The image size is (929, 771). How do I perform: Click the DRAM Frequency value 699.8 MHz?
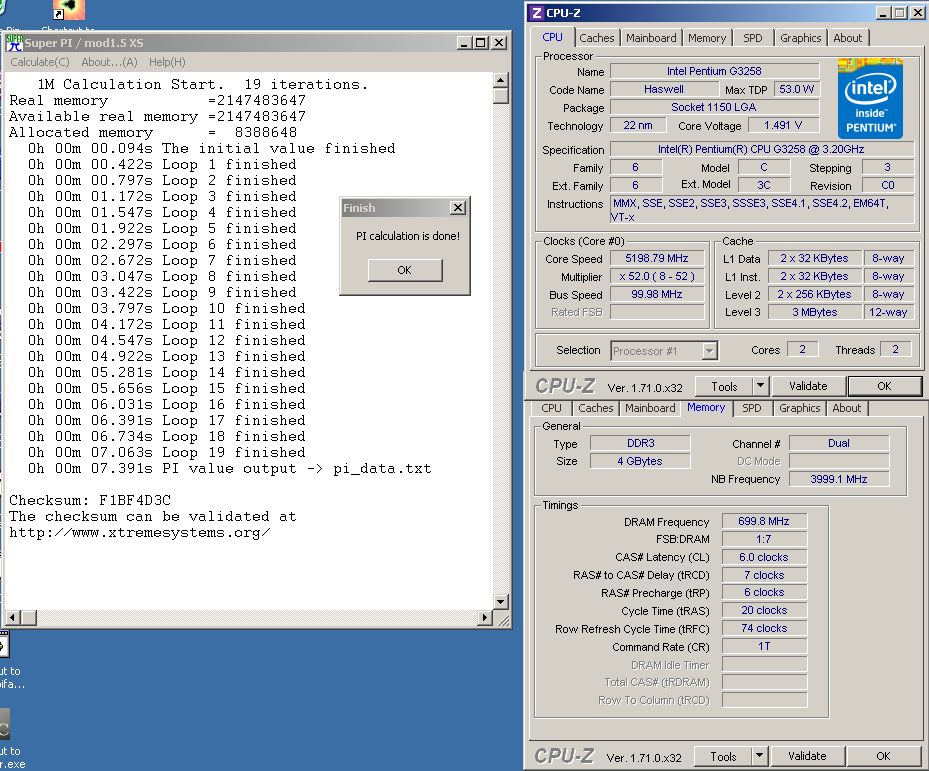point(764,522)
